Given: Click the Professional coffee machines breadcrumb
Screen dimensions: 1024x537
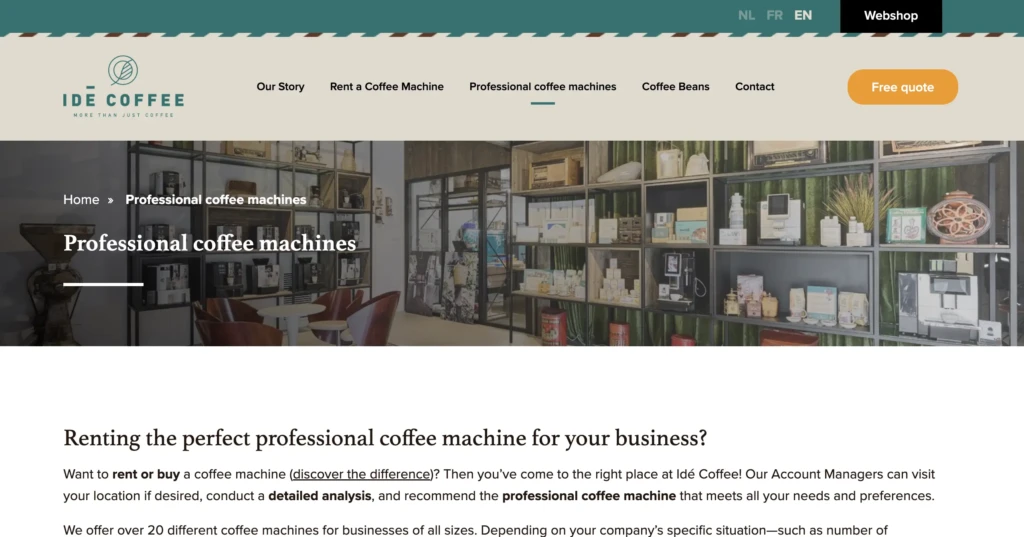Looking at the screenshot, I should (216, 200).
